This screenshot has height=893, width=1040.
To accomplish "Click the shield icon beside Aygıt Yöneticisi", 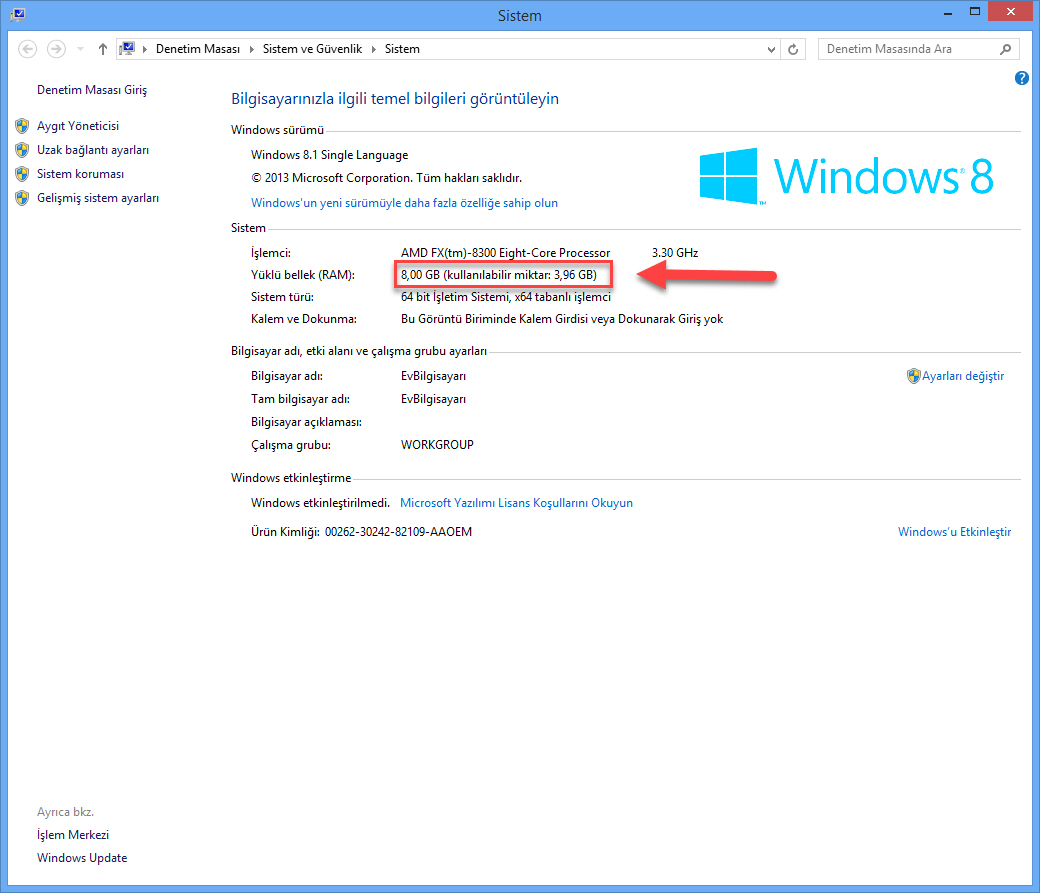I will click(23, 126).
